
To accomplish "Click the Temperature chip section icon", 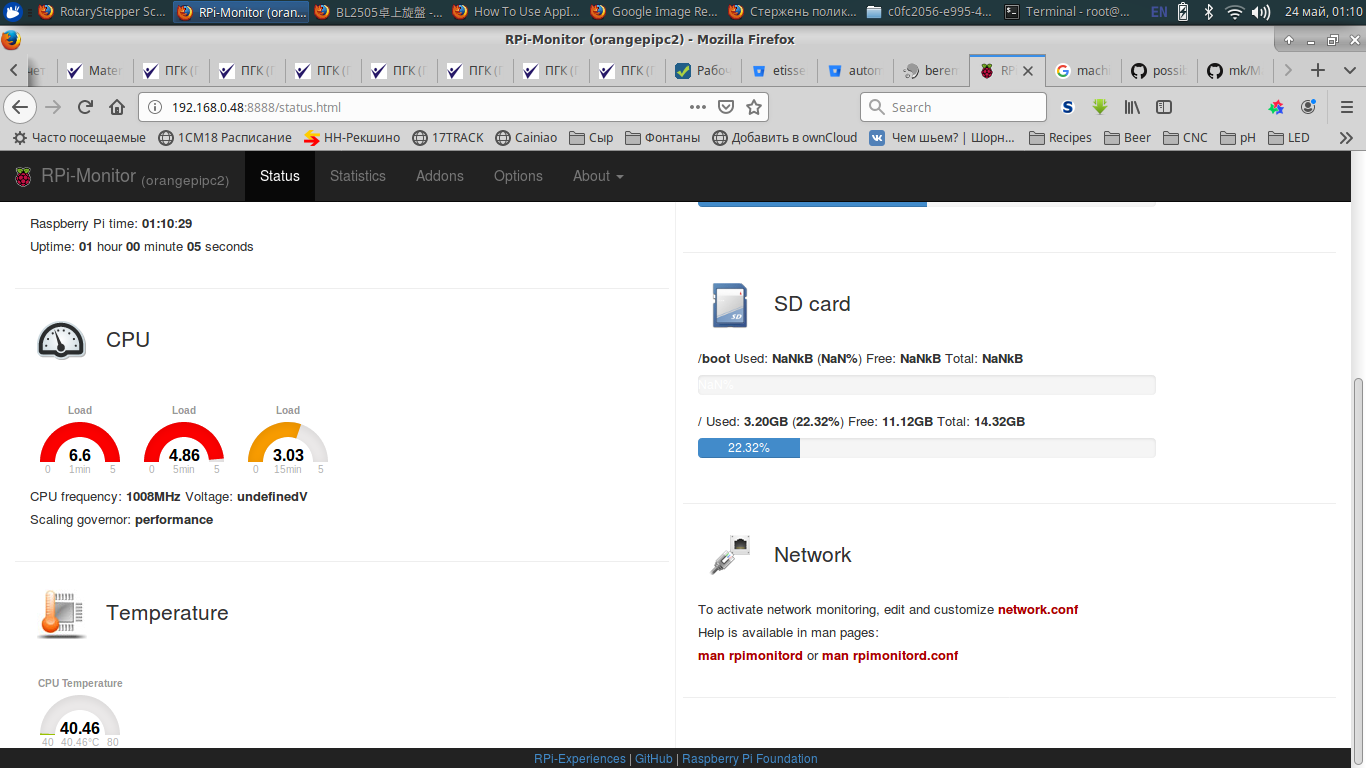I will 62,613.
